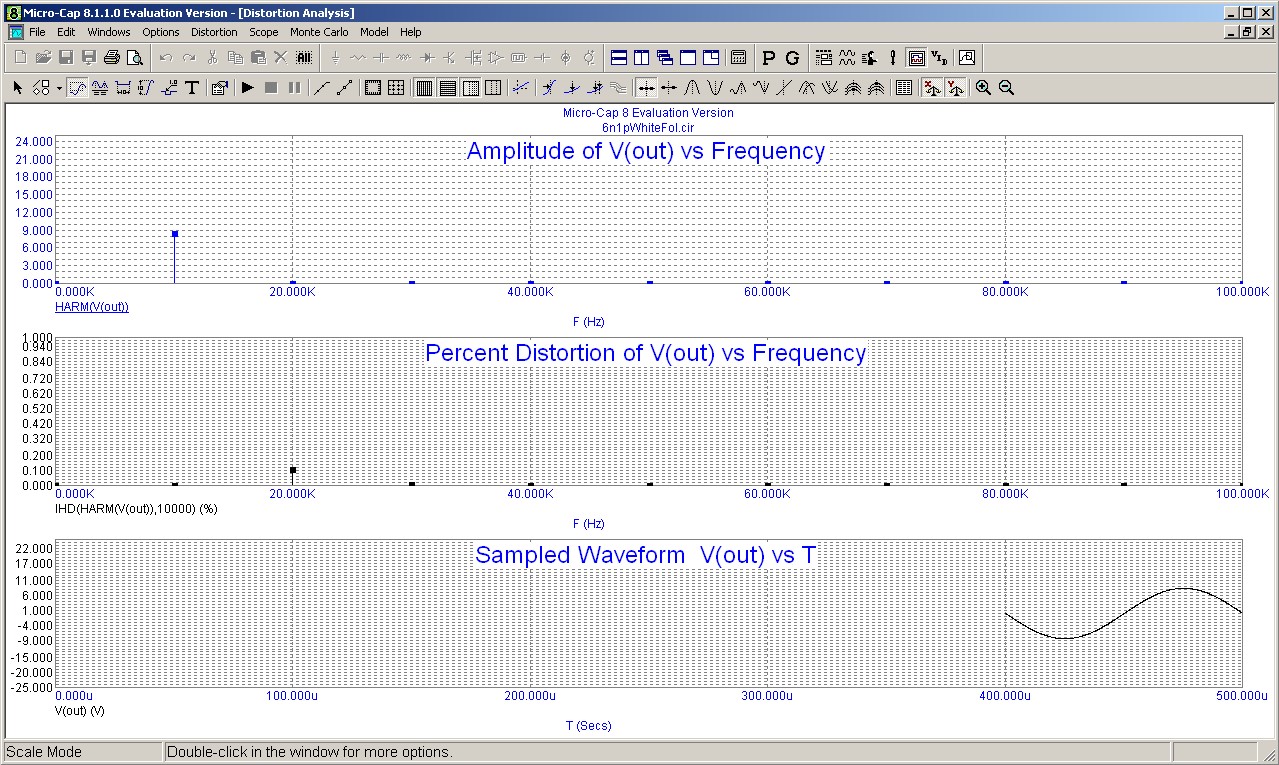Open the Help menu
This screenshot has height=765, width=1279.
coord(410,32)
